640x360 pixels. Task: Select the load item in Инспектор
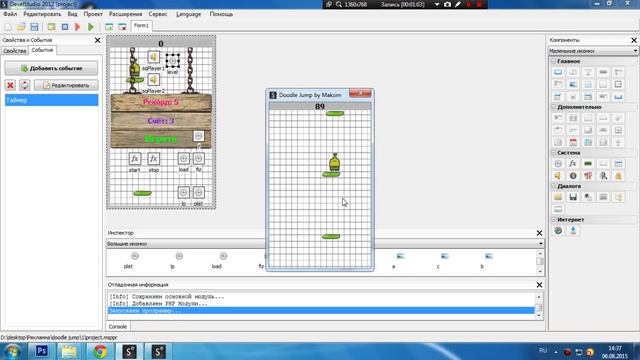pyautogui.click(x=217, y=260)
